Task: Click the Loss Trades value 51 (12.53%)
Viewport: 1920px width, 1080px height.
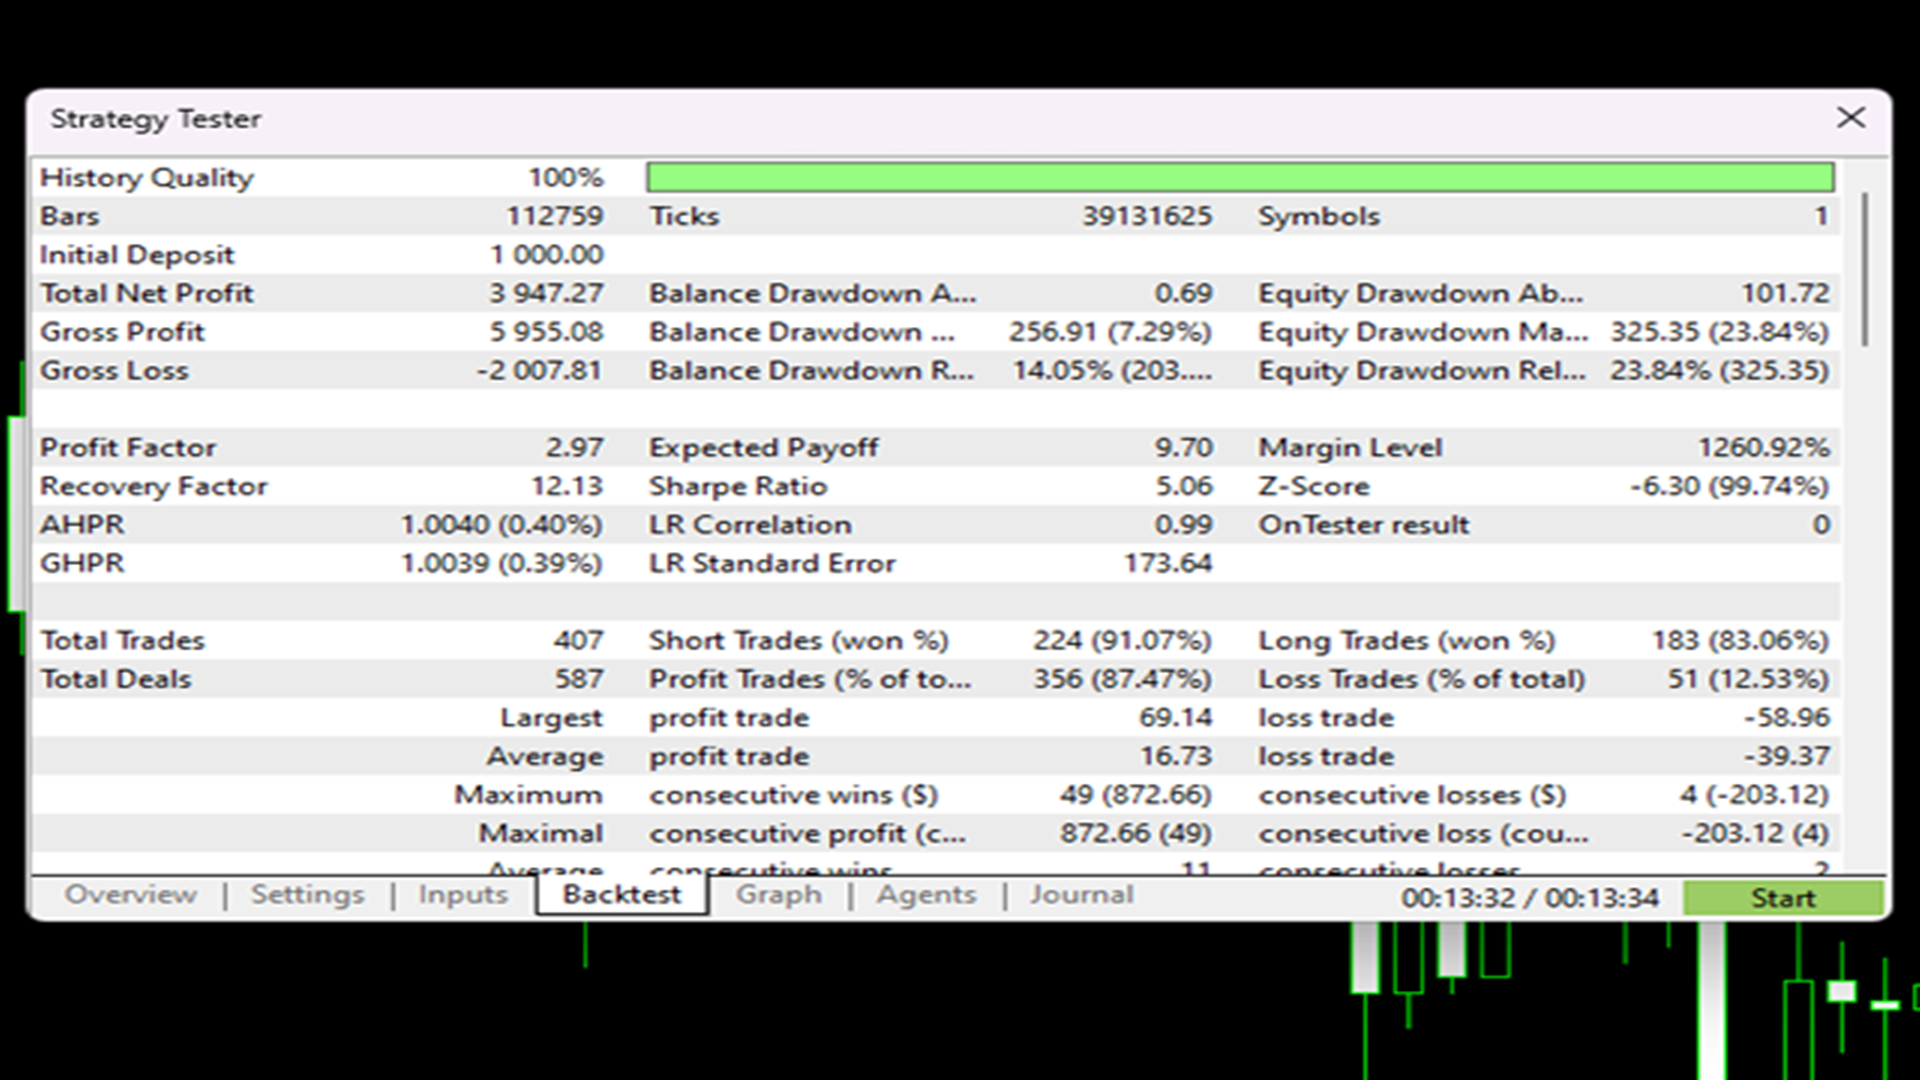Action: [1748, 679]
